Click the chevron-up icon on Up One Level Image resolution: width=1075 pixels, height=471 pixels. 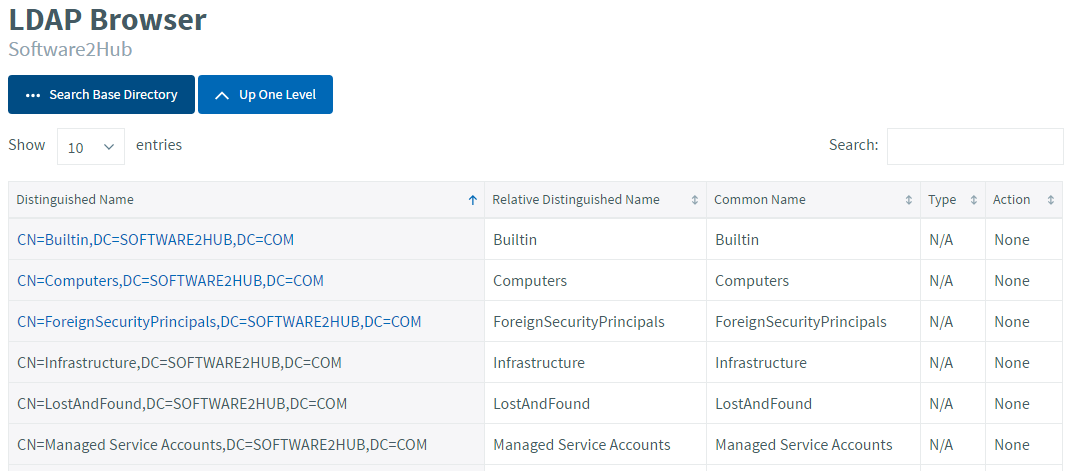222,96
